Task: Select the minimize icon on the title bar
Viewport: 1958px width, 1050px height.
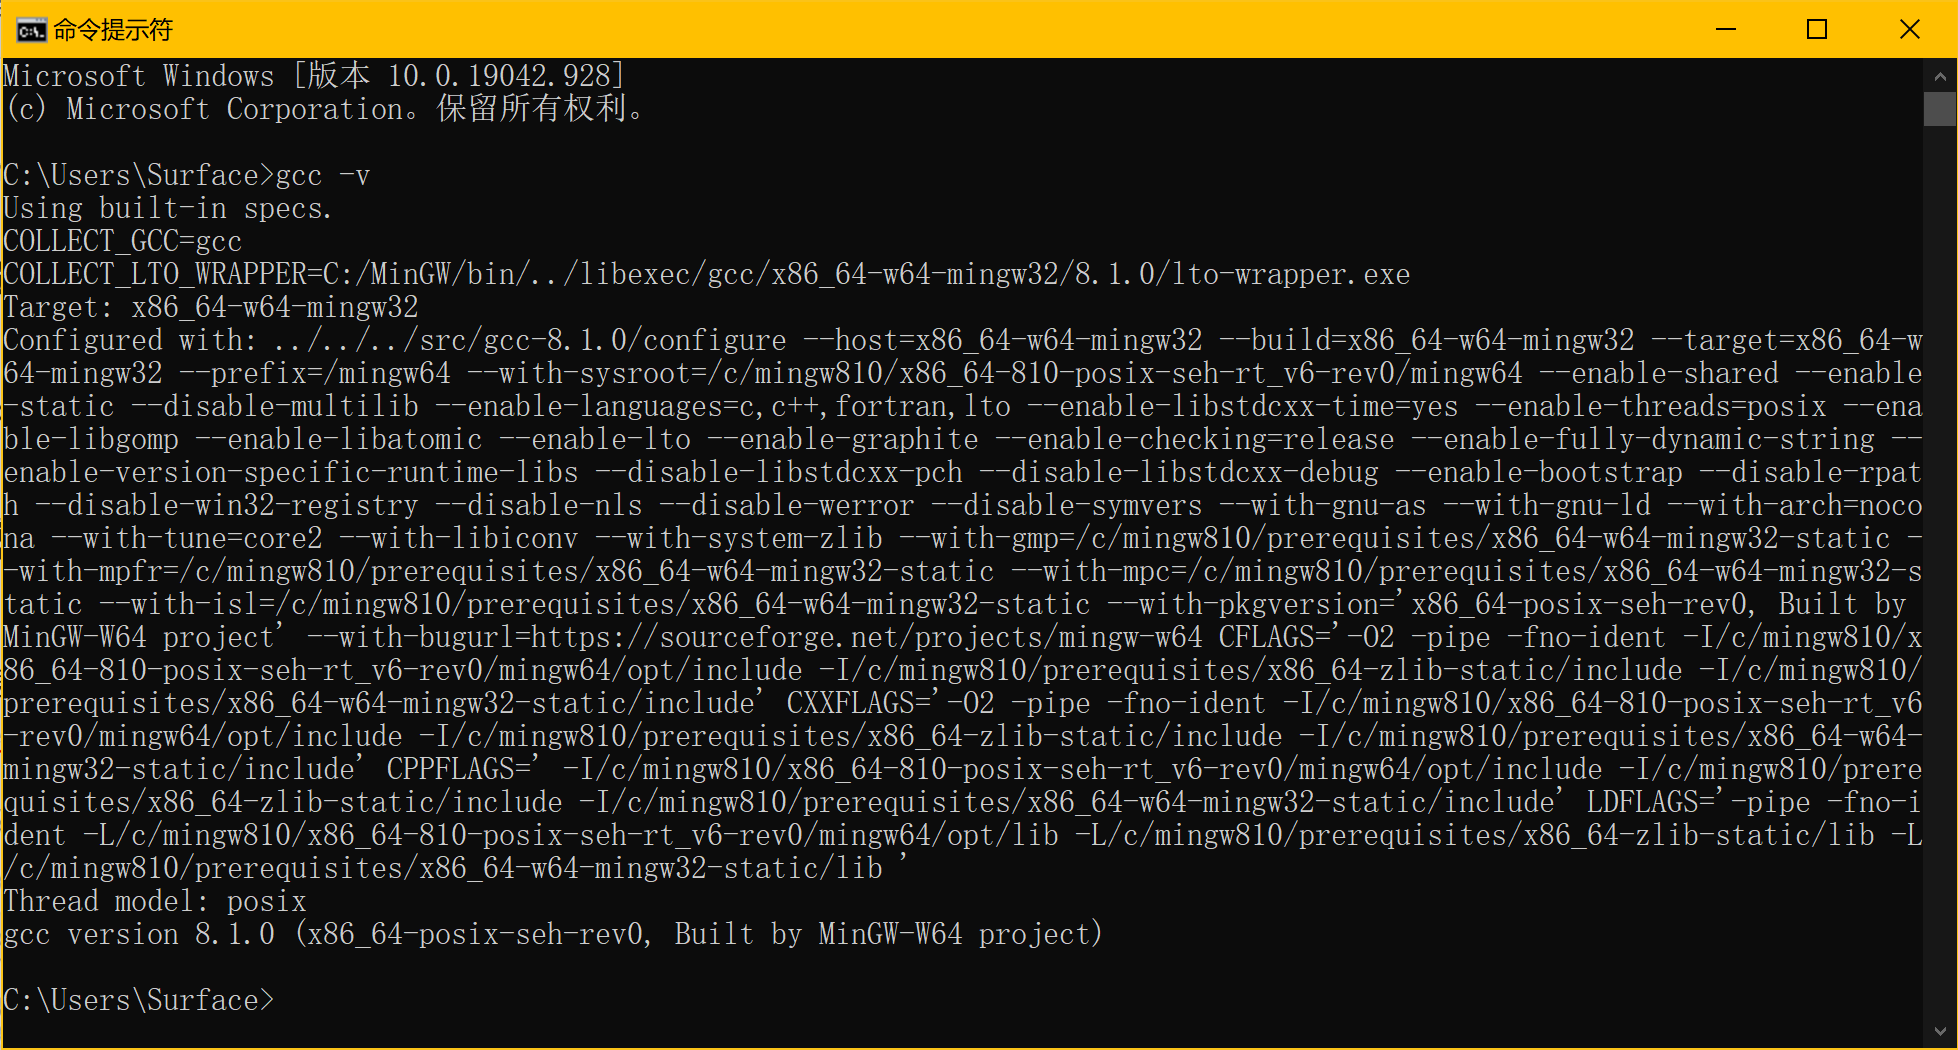Action: pos(1724,29)
